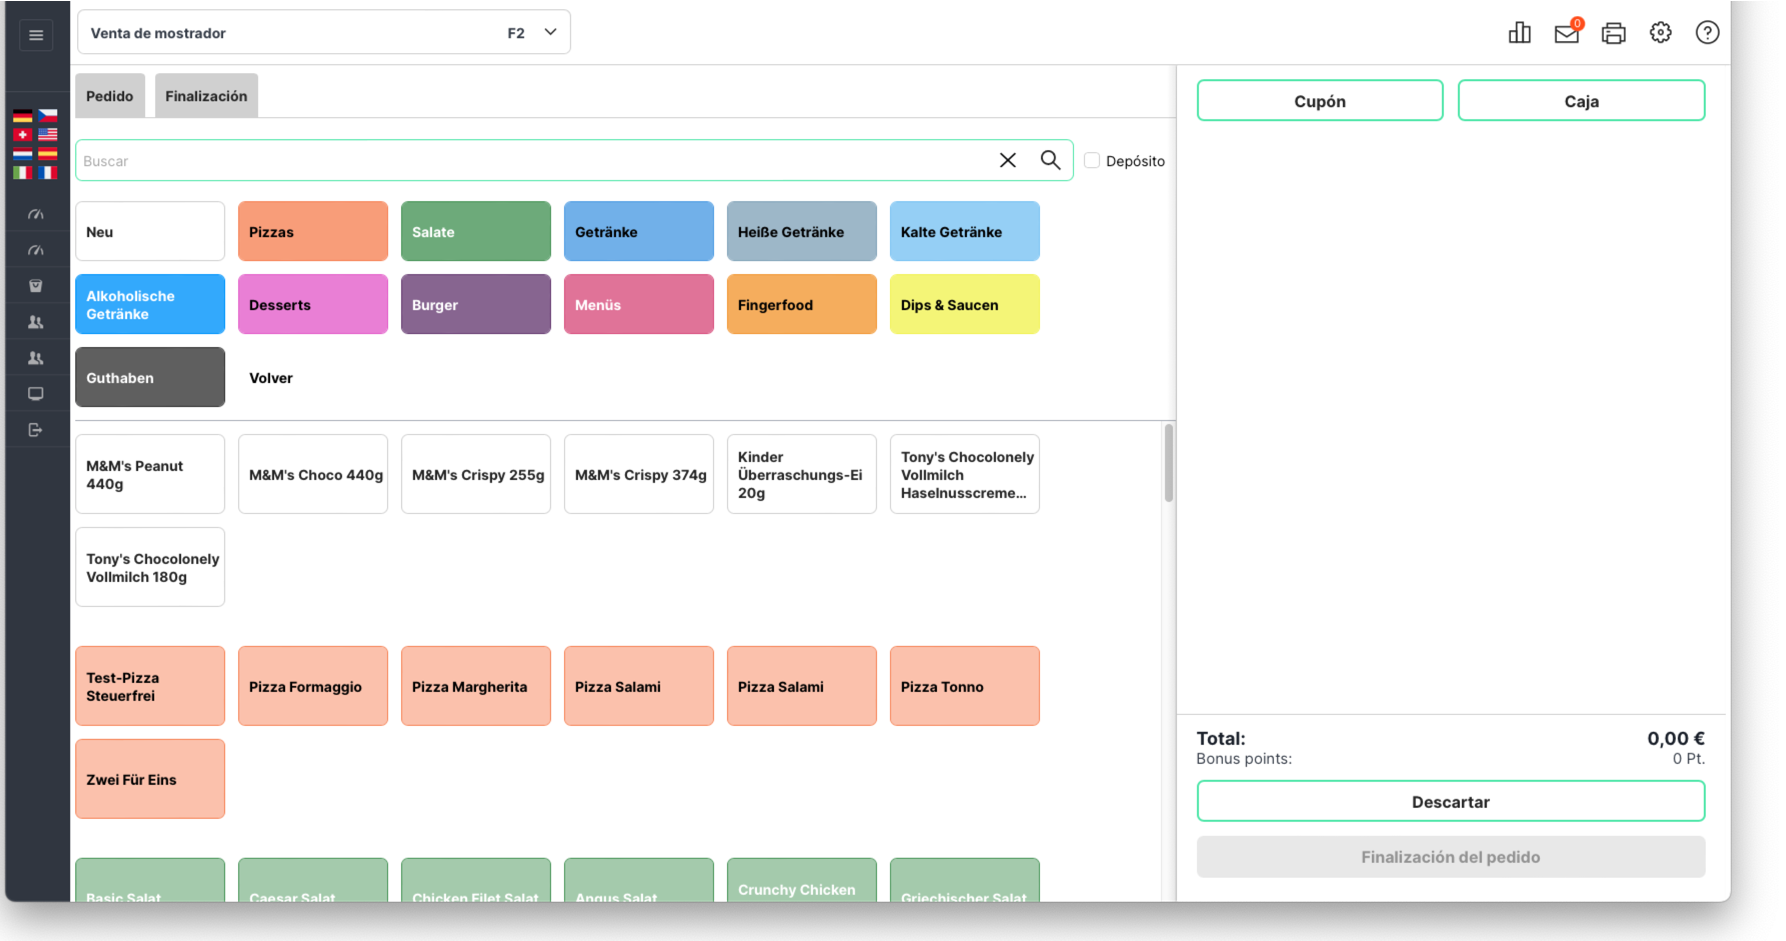The height and width of the screenshot is (941, 1786).
Task: Switch language with the USA flag
Action: tap(48, 135)
